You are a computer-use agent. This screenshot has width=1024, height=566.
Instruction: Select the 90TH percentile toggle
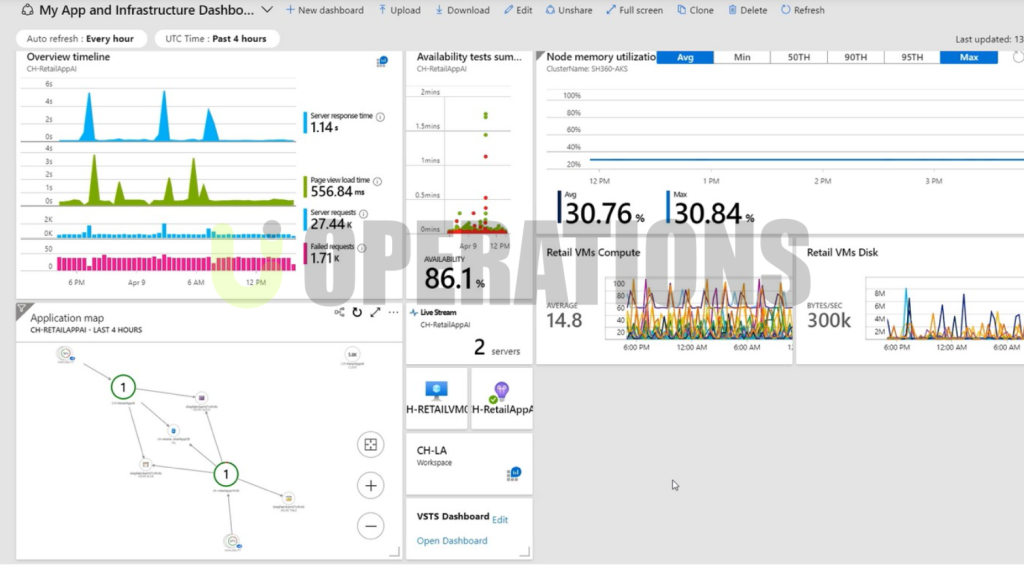(x=856, y=57)
